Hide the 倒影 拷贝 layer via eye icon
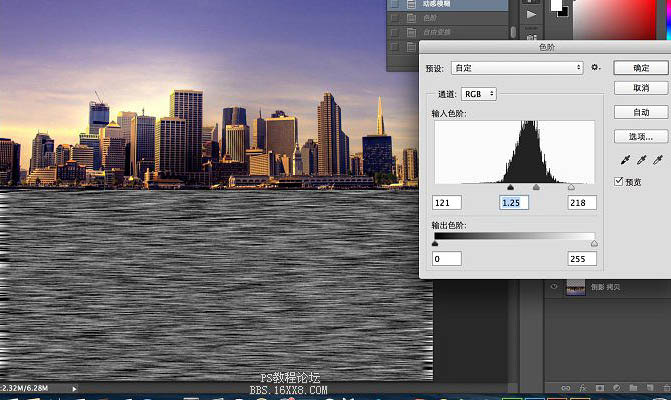Viewport: 671px width, 400px height. pos(553,287)
